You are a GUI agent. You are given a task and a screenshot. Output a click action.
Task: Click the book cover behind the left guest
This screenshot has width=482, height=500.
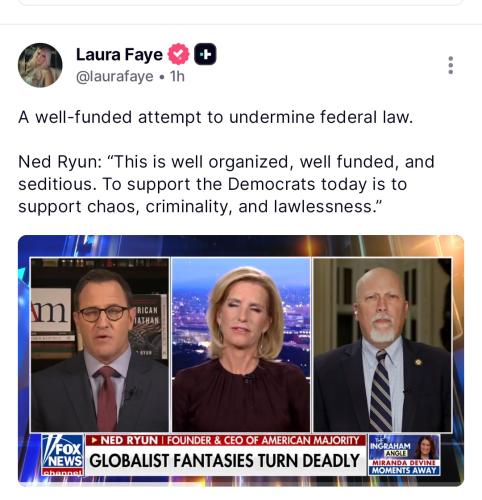click(148, 328)
